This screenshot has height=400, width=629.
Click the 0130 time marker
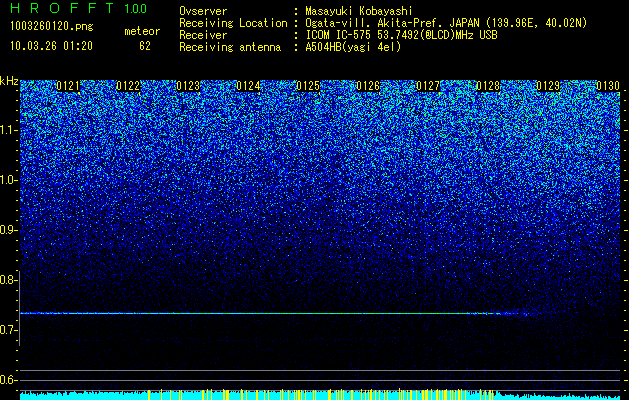pos(608,86)
